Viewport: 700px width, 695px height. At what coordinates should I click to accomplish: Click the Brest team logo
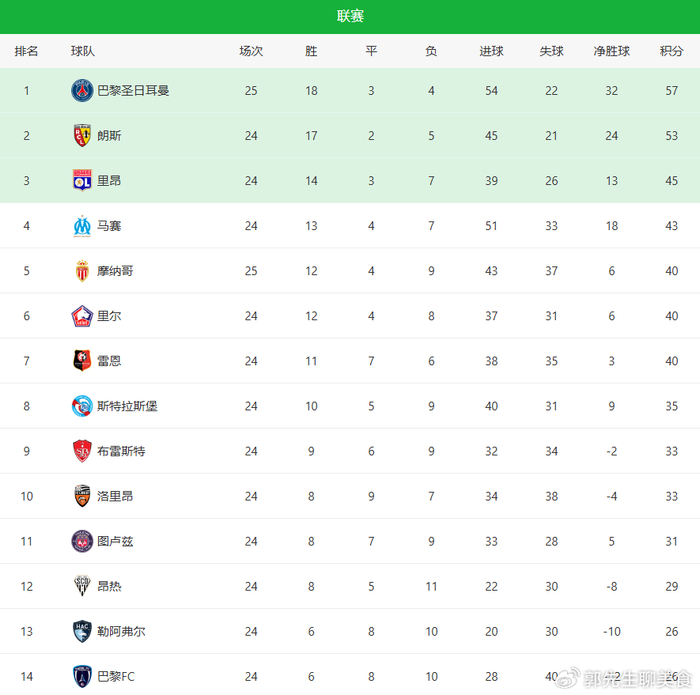(82, 451)
